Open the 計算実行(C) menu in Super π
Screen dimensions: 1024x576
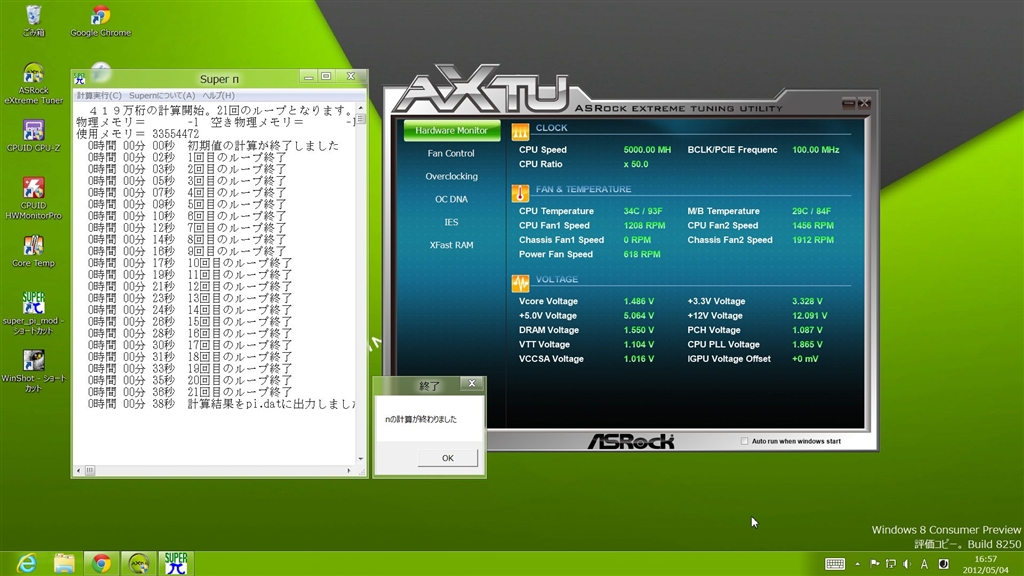99,95
